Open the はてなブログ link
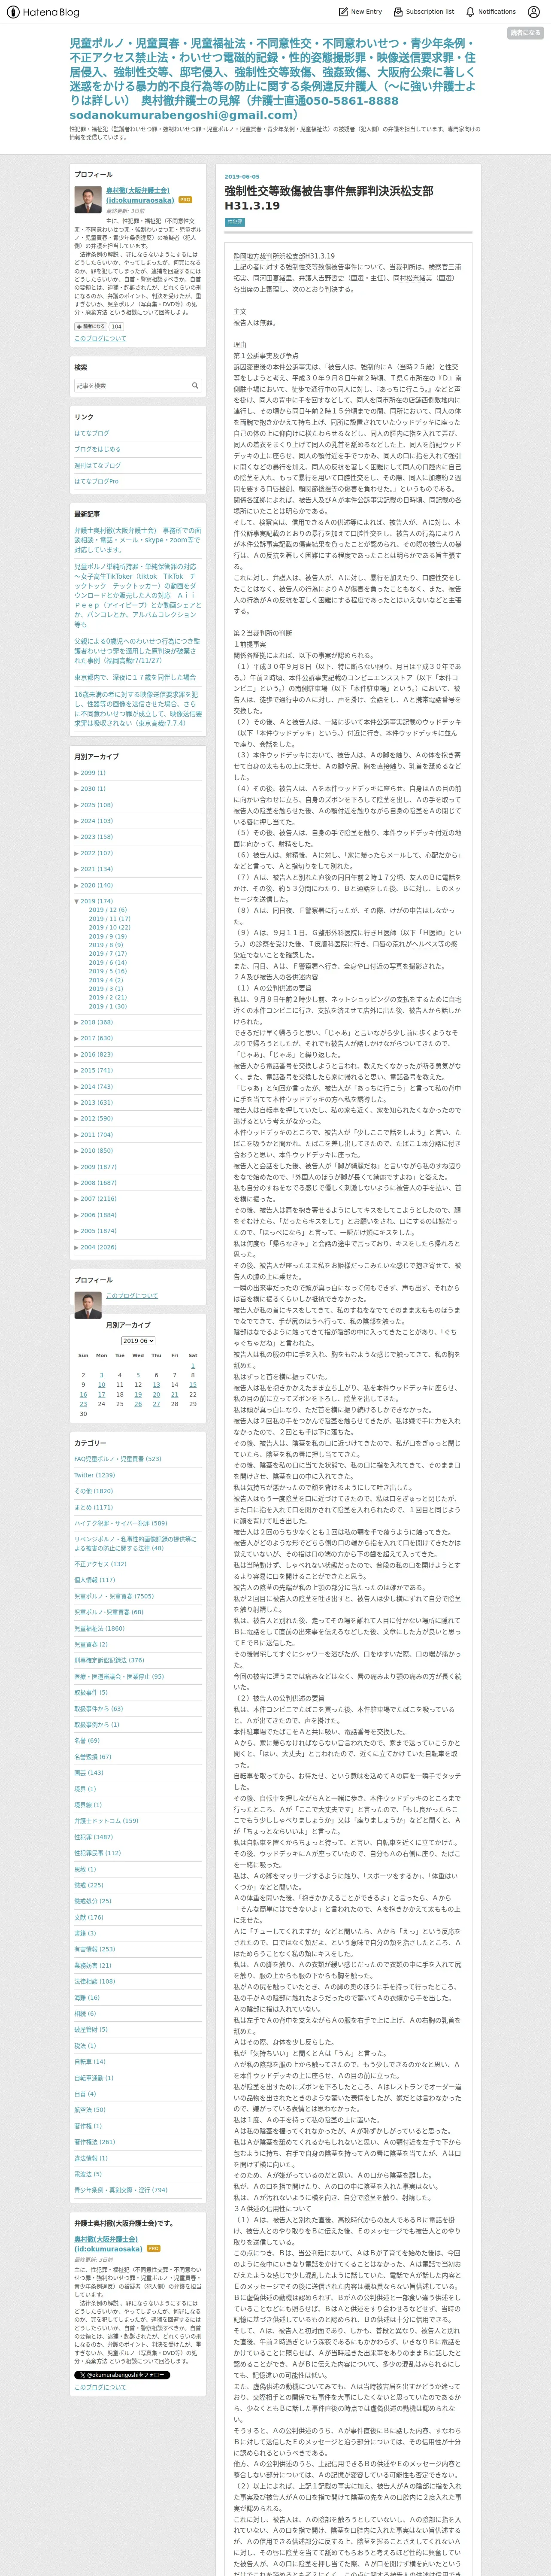The height and width of the screenshot is (2576, 551). point(92,433)
